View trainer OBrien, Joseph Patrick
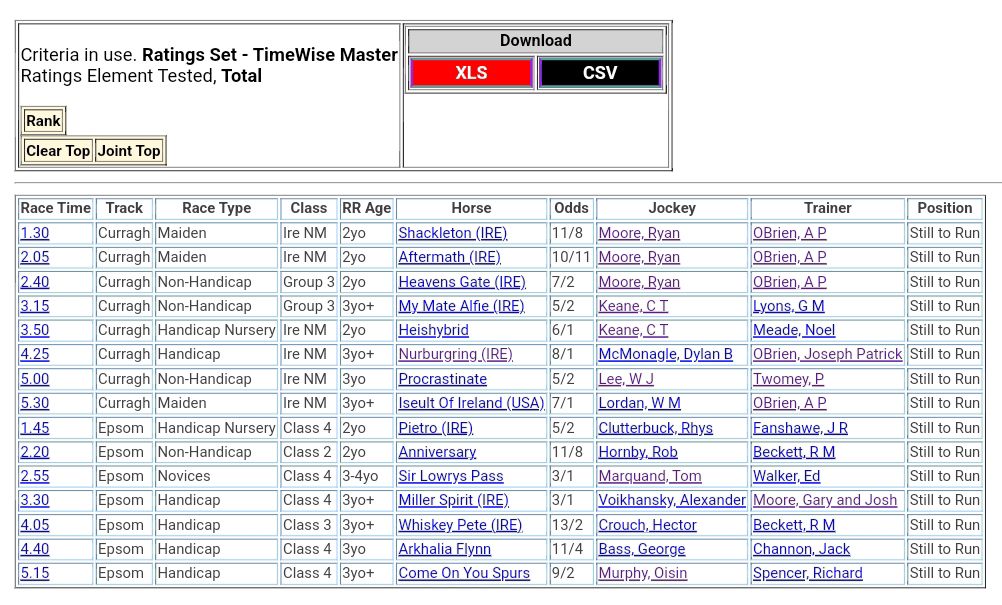The height and width of the screenshot is (605, 1002). [827, 354]
